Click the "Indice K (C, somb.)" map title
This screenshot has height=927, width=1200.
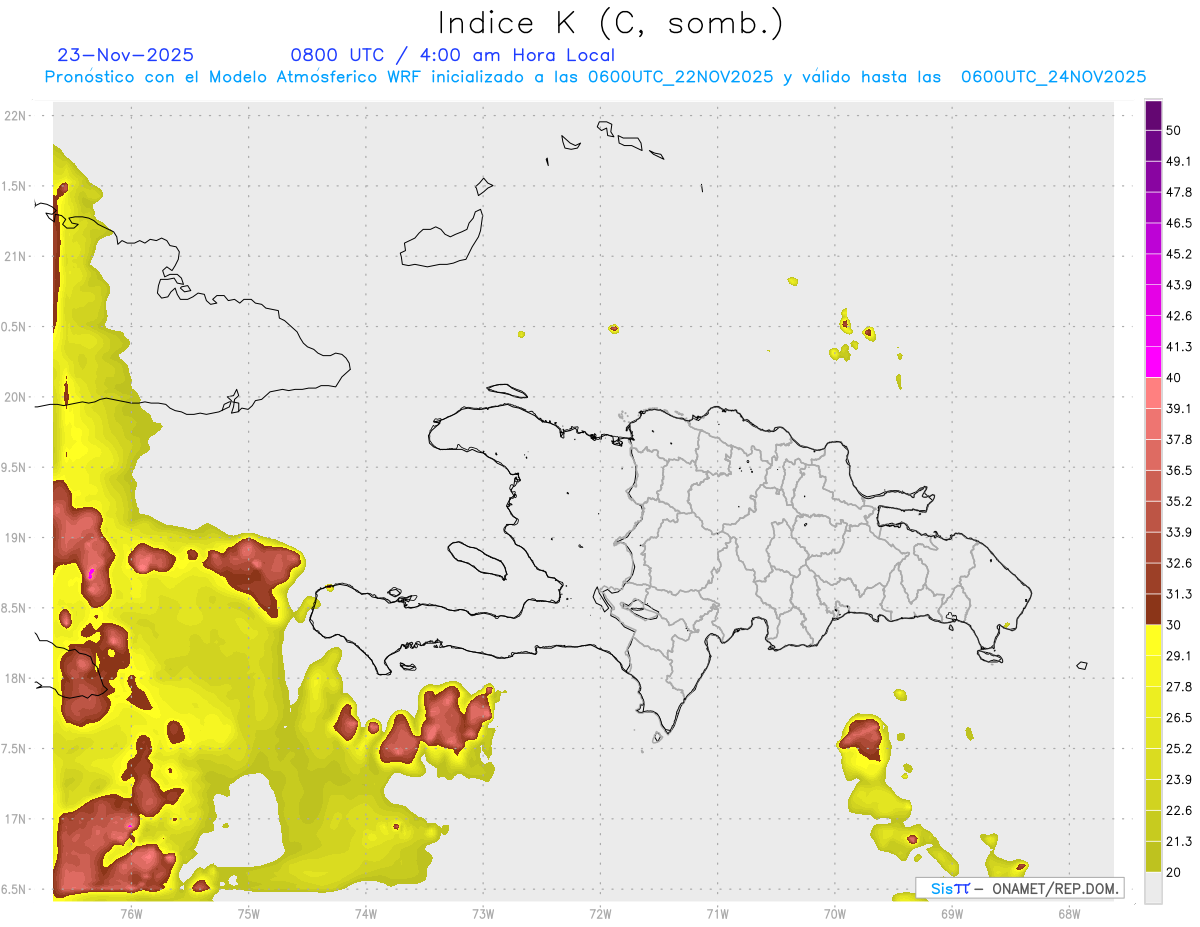point(610,24)
